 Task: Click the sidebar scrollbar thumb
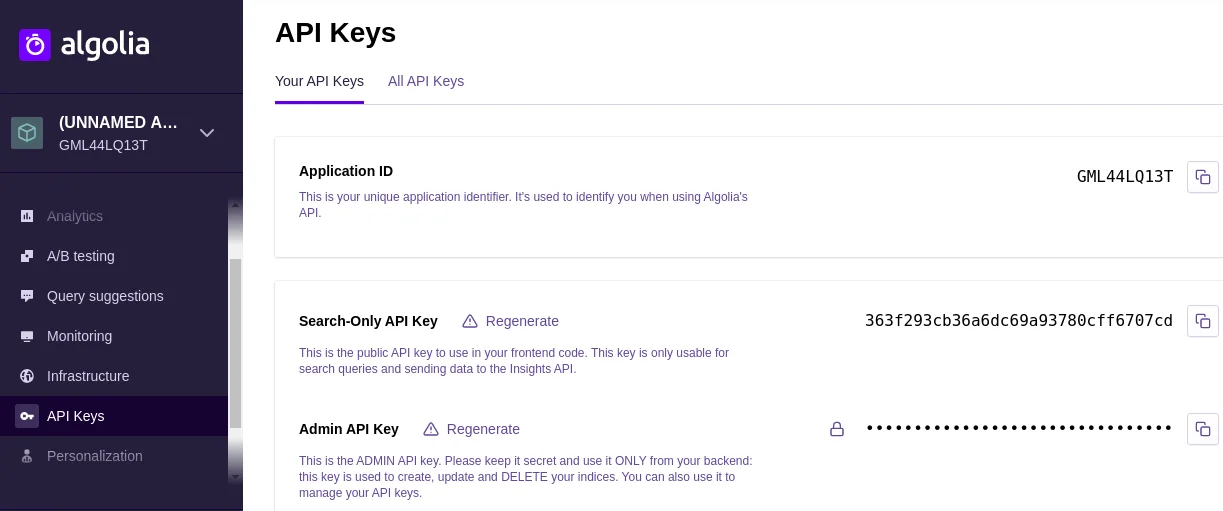(235, 344)
